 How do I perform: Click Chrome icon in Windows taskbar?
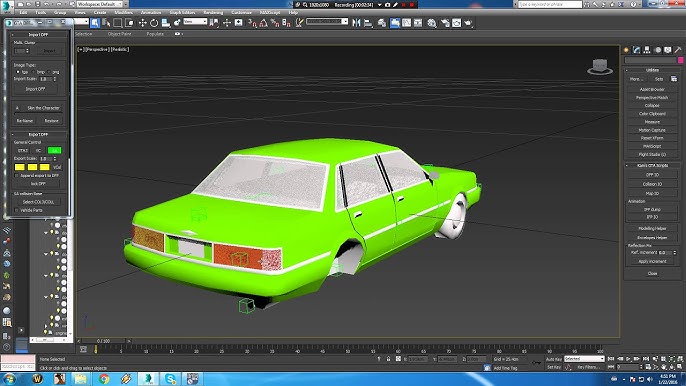104,379
